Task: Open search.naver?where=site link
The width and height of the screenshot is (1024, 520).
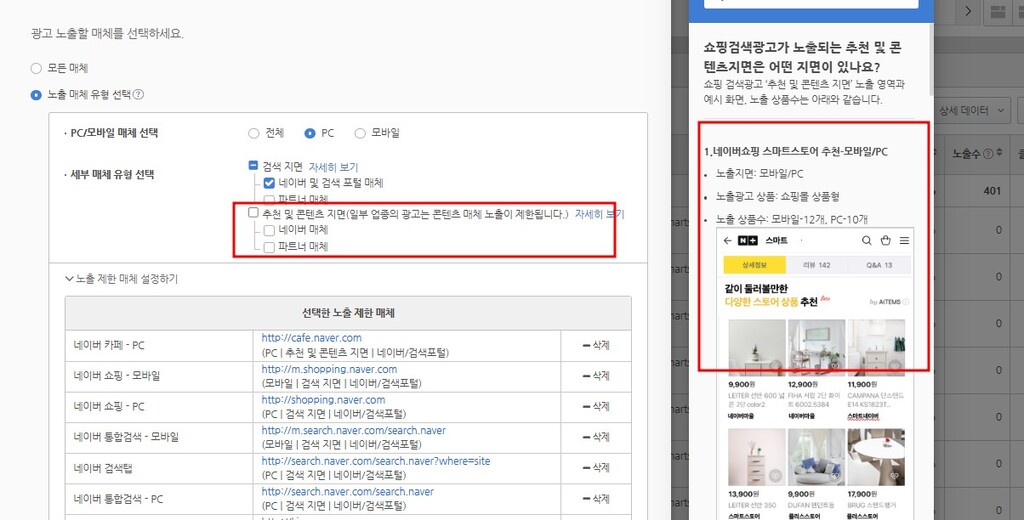Action: [x=376, y=461]
